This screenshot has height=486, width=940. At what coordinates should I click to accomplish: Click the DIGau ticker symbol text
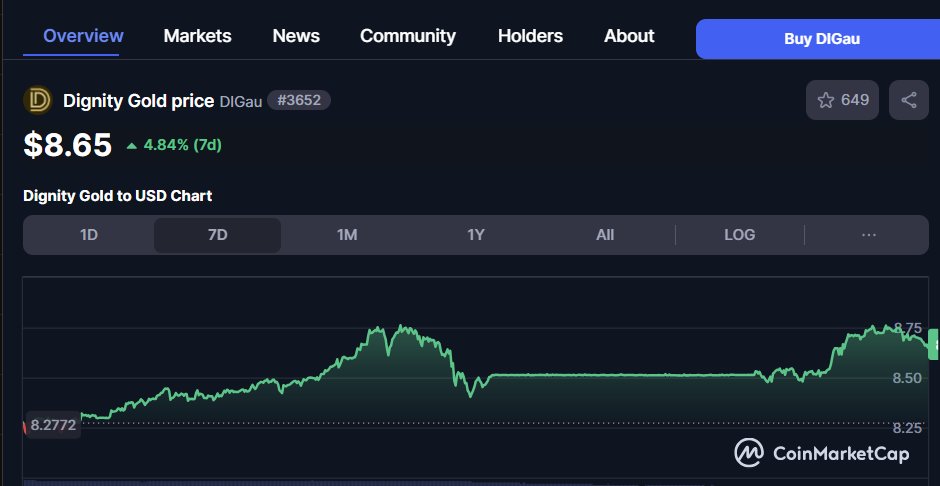[240, 102]
